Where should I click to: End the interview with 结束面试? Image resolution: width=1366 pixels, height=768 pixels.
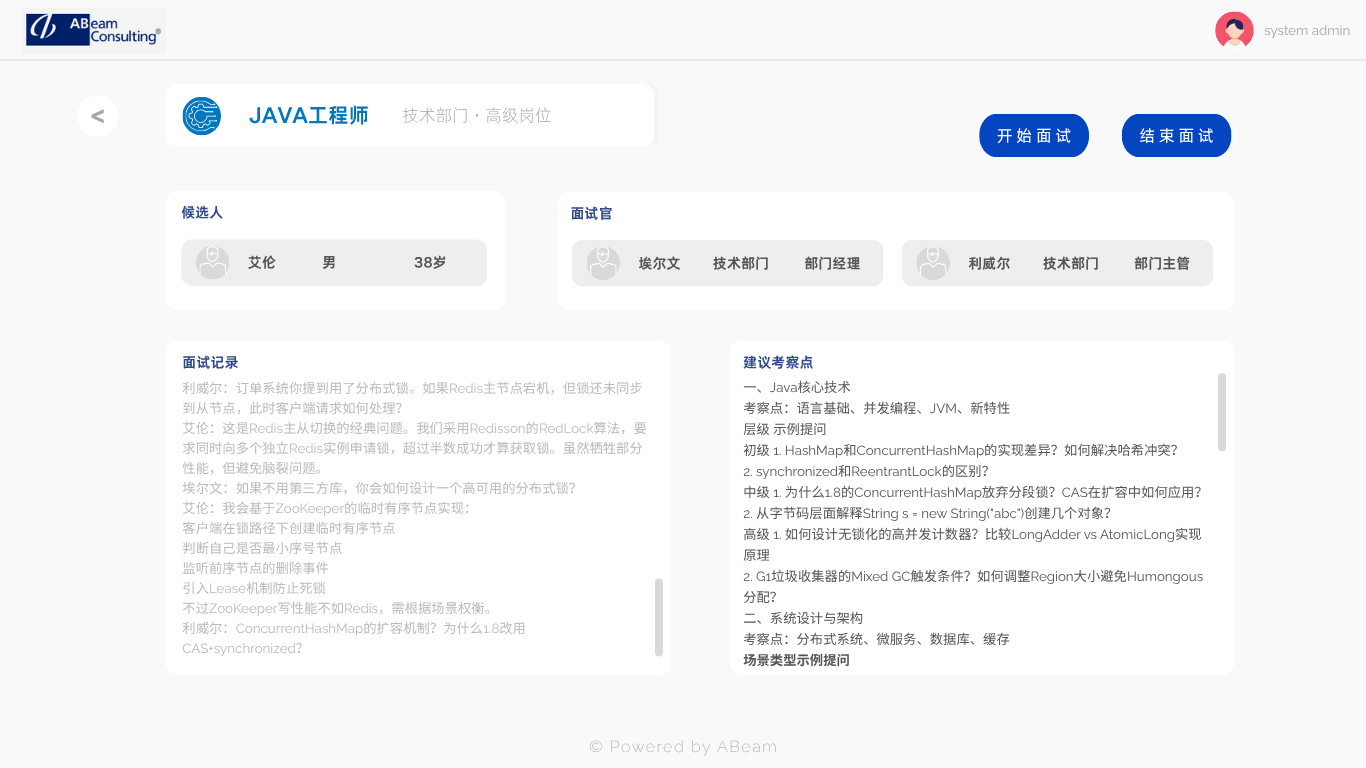pyautogui.click(x=1176, y=136)
